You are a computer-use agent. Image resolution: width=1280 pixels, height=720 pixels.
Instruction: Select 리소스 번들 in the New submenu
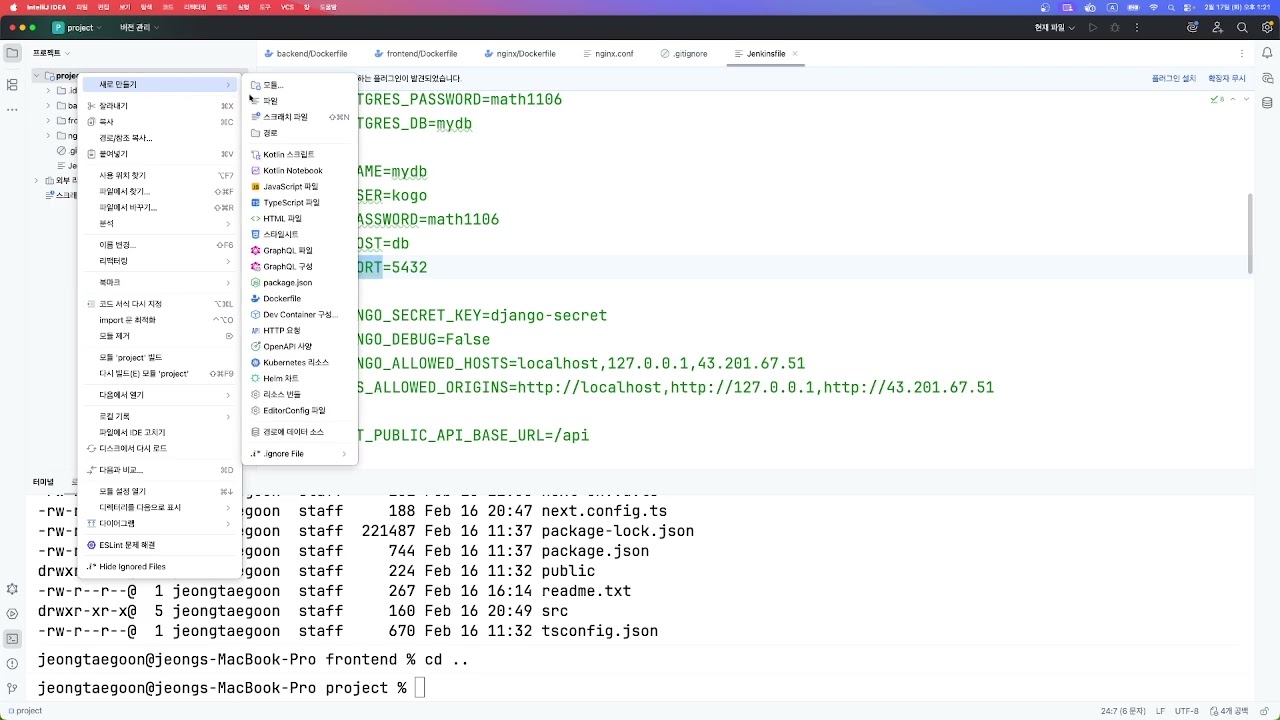point(300,394)
